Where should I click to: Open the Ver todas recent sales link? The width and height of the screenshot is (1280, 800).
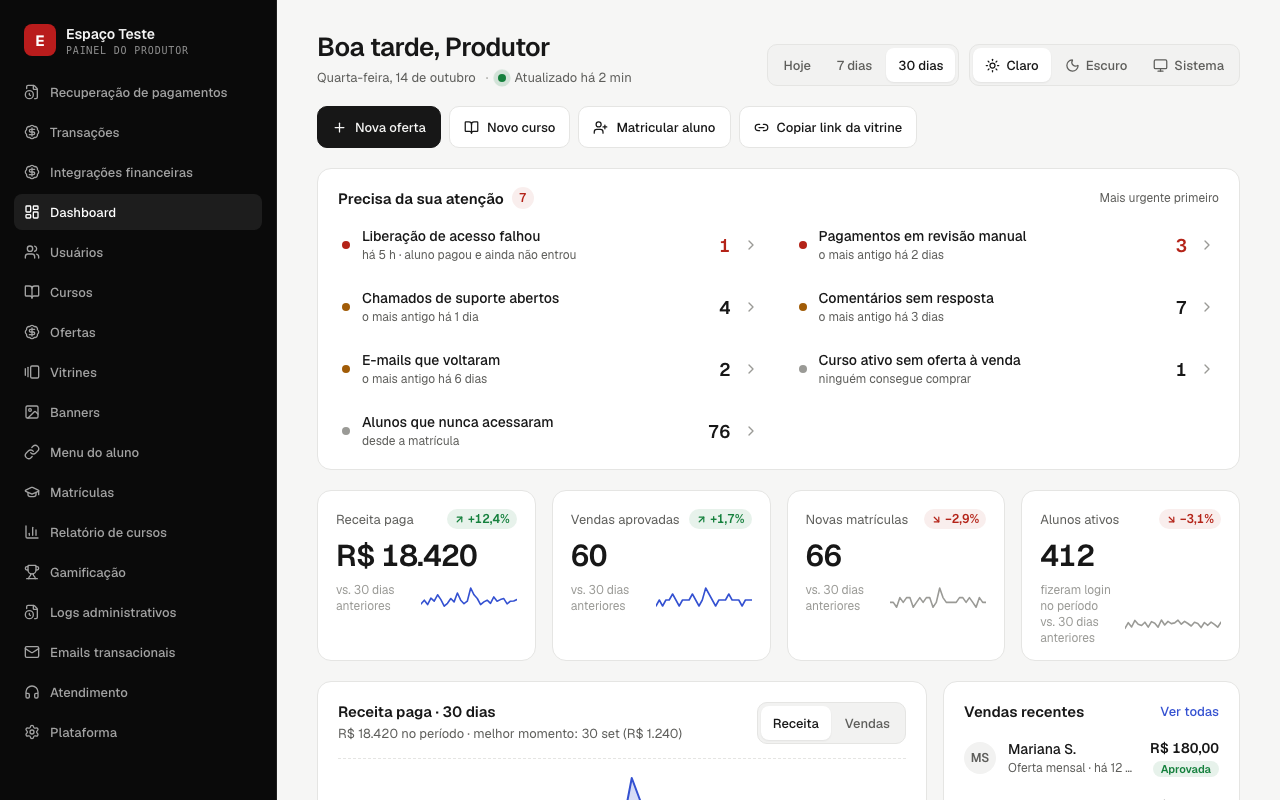pyautogui.click(x=1189, y=712)
